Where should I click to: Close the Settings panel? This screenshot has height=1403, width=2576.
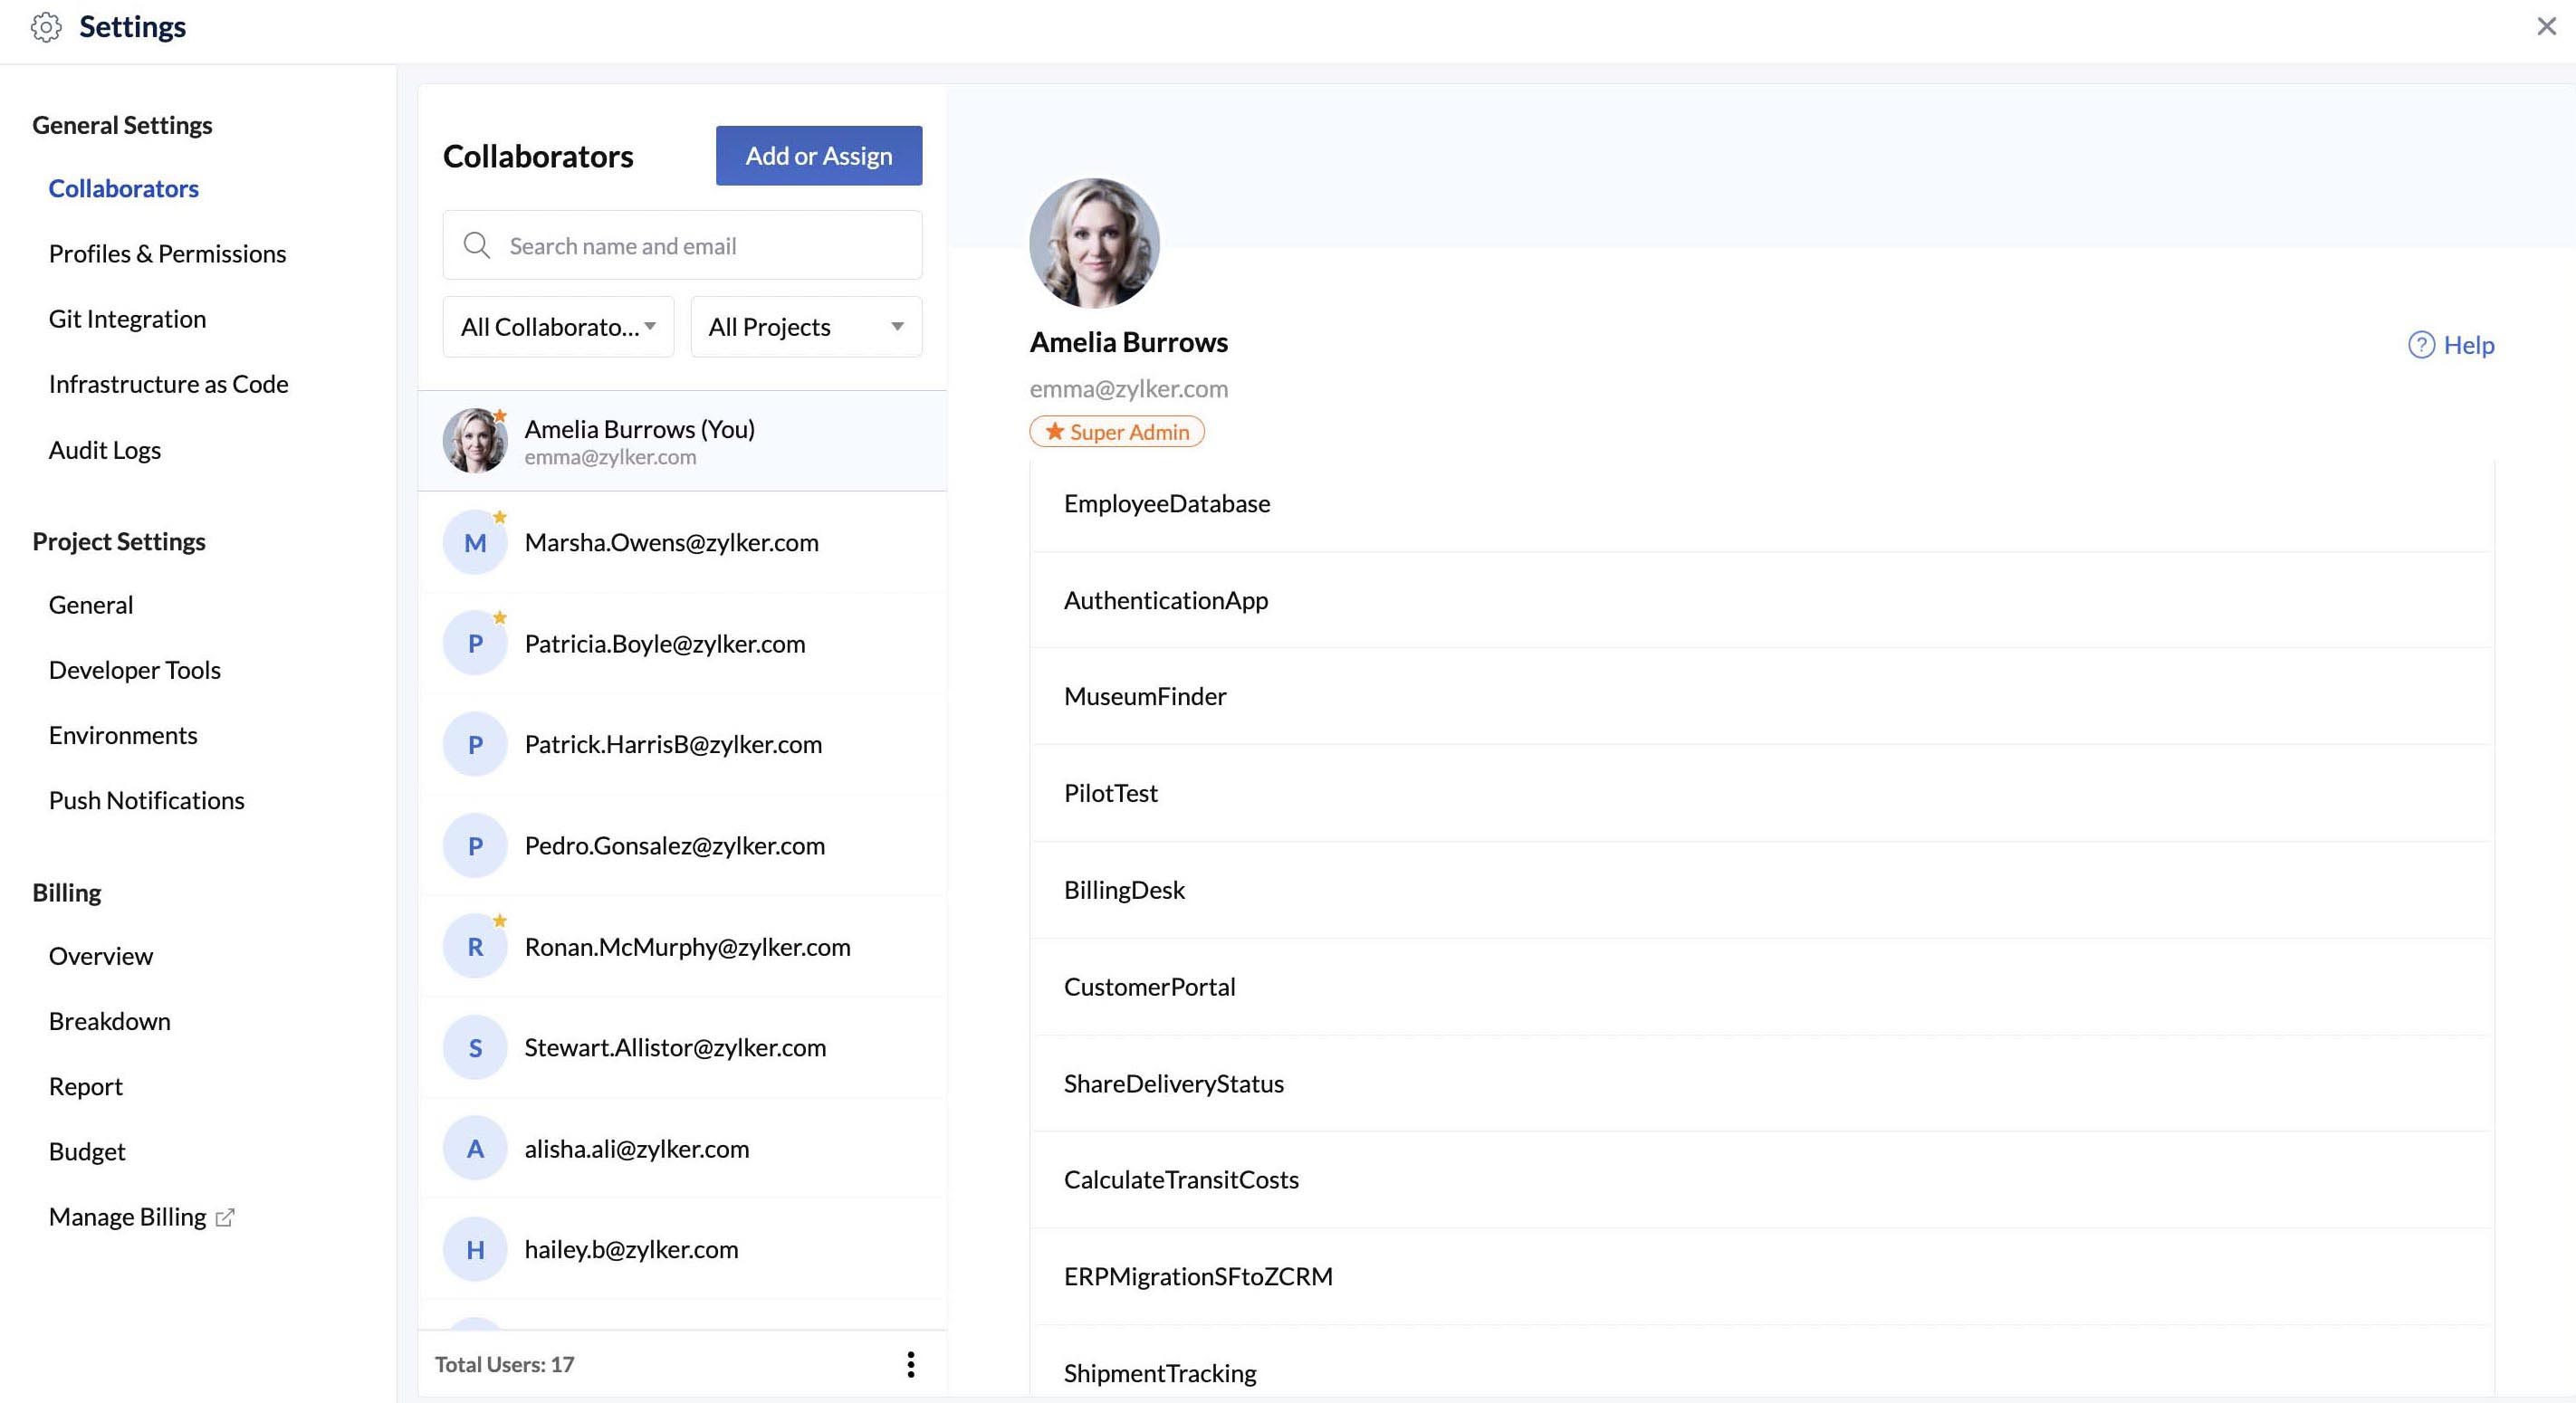click(2546, 27)
